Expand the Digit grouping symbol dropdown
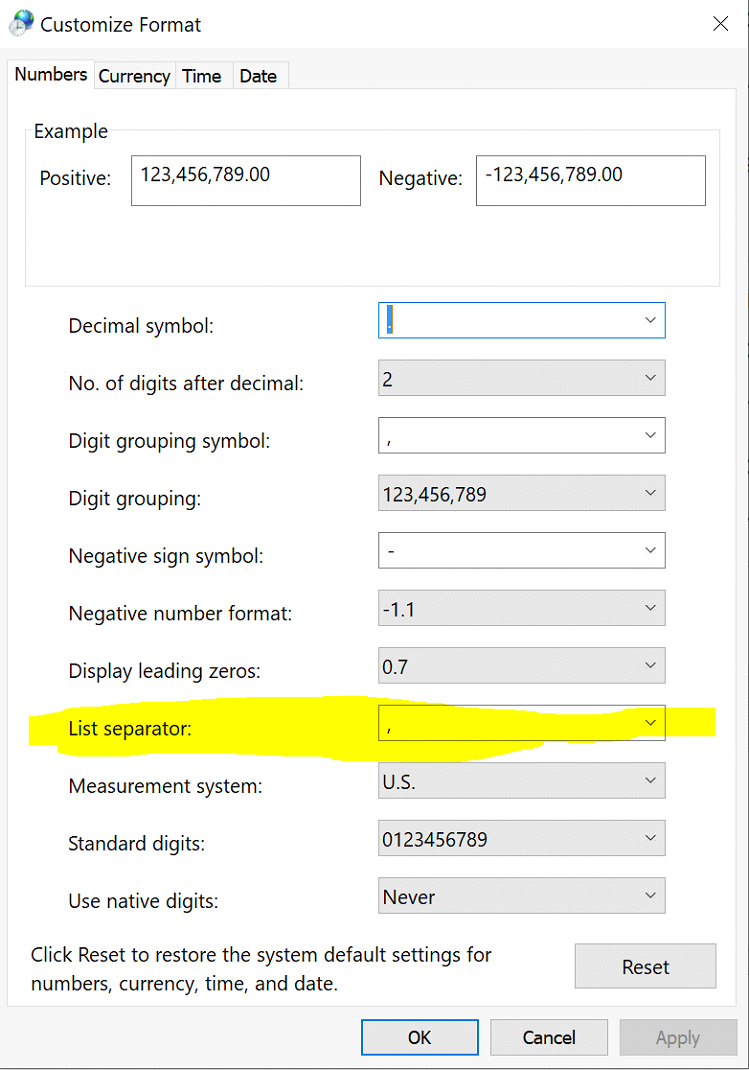This screenshot has width=749, height=1070. click(650, 435)
